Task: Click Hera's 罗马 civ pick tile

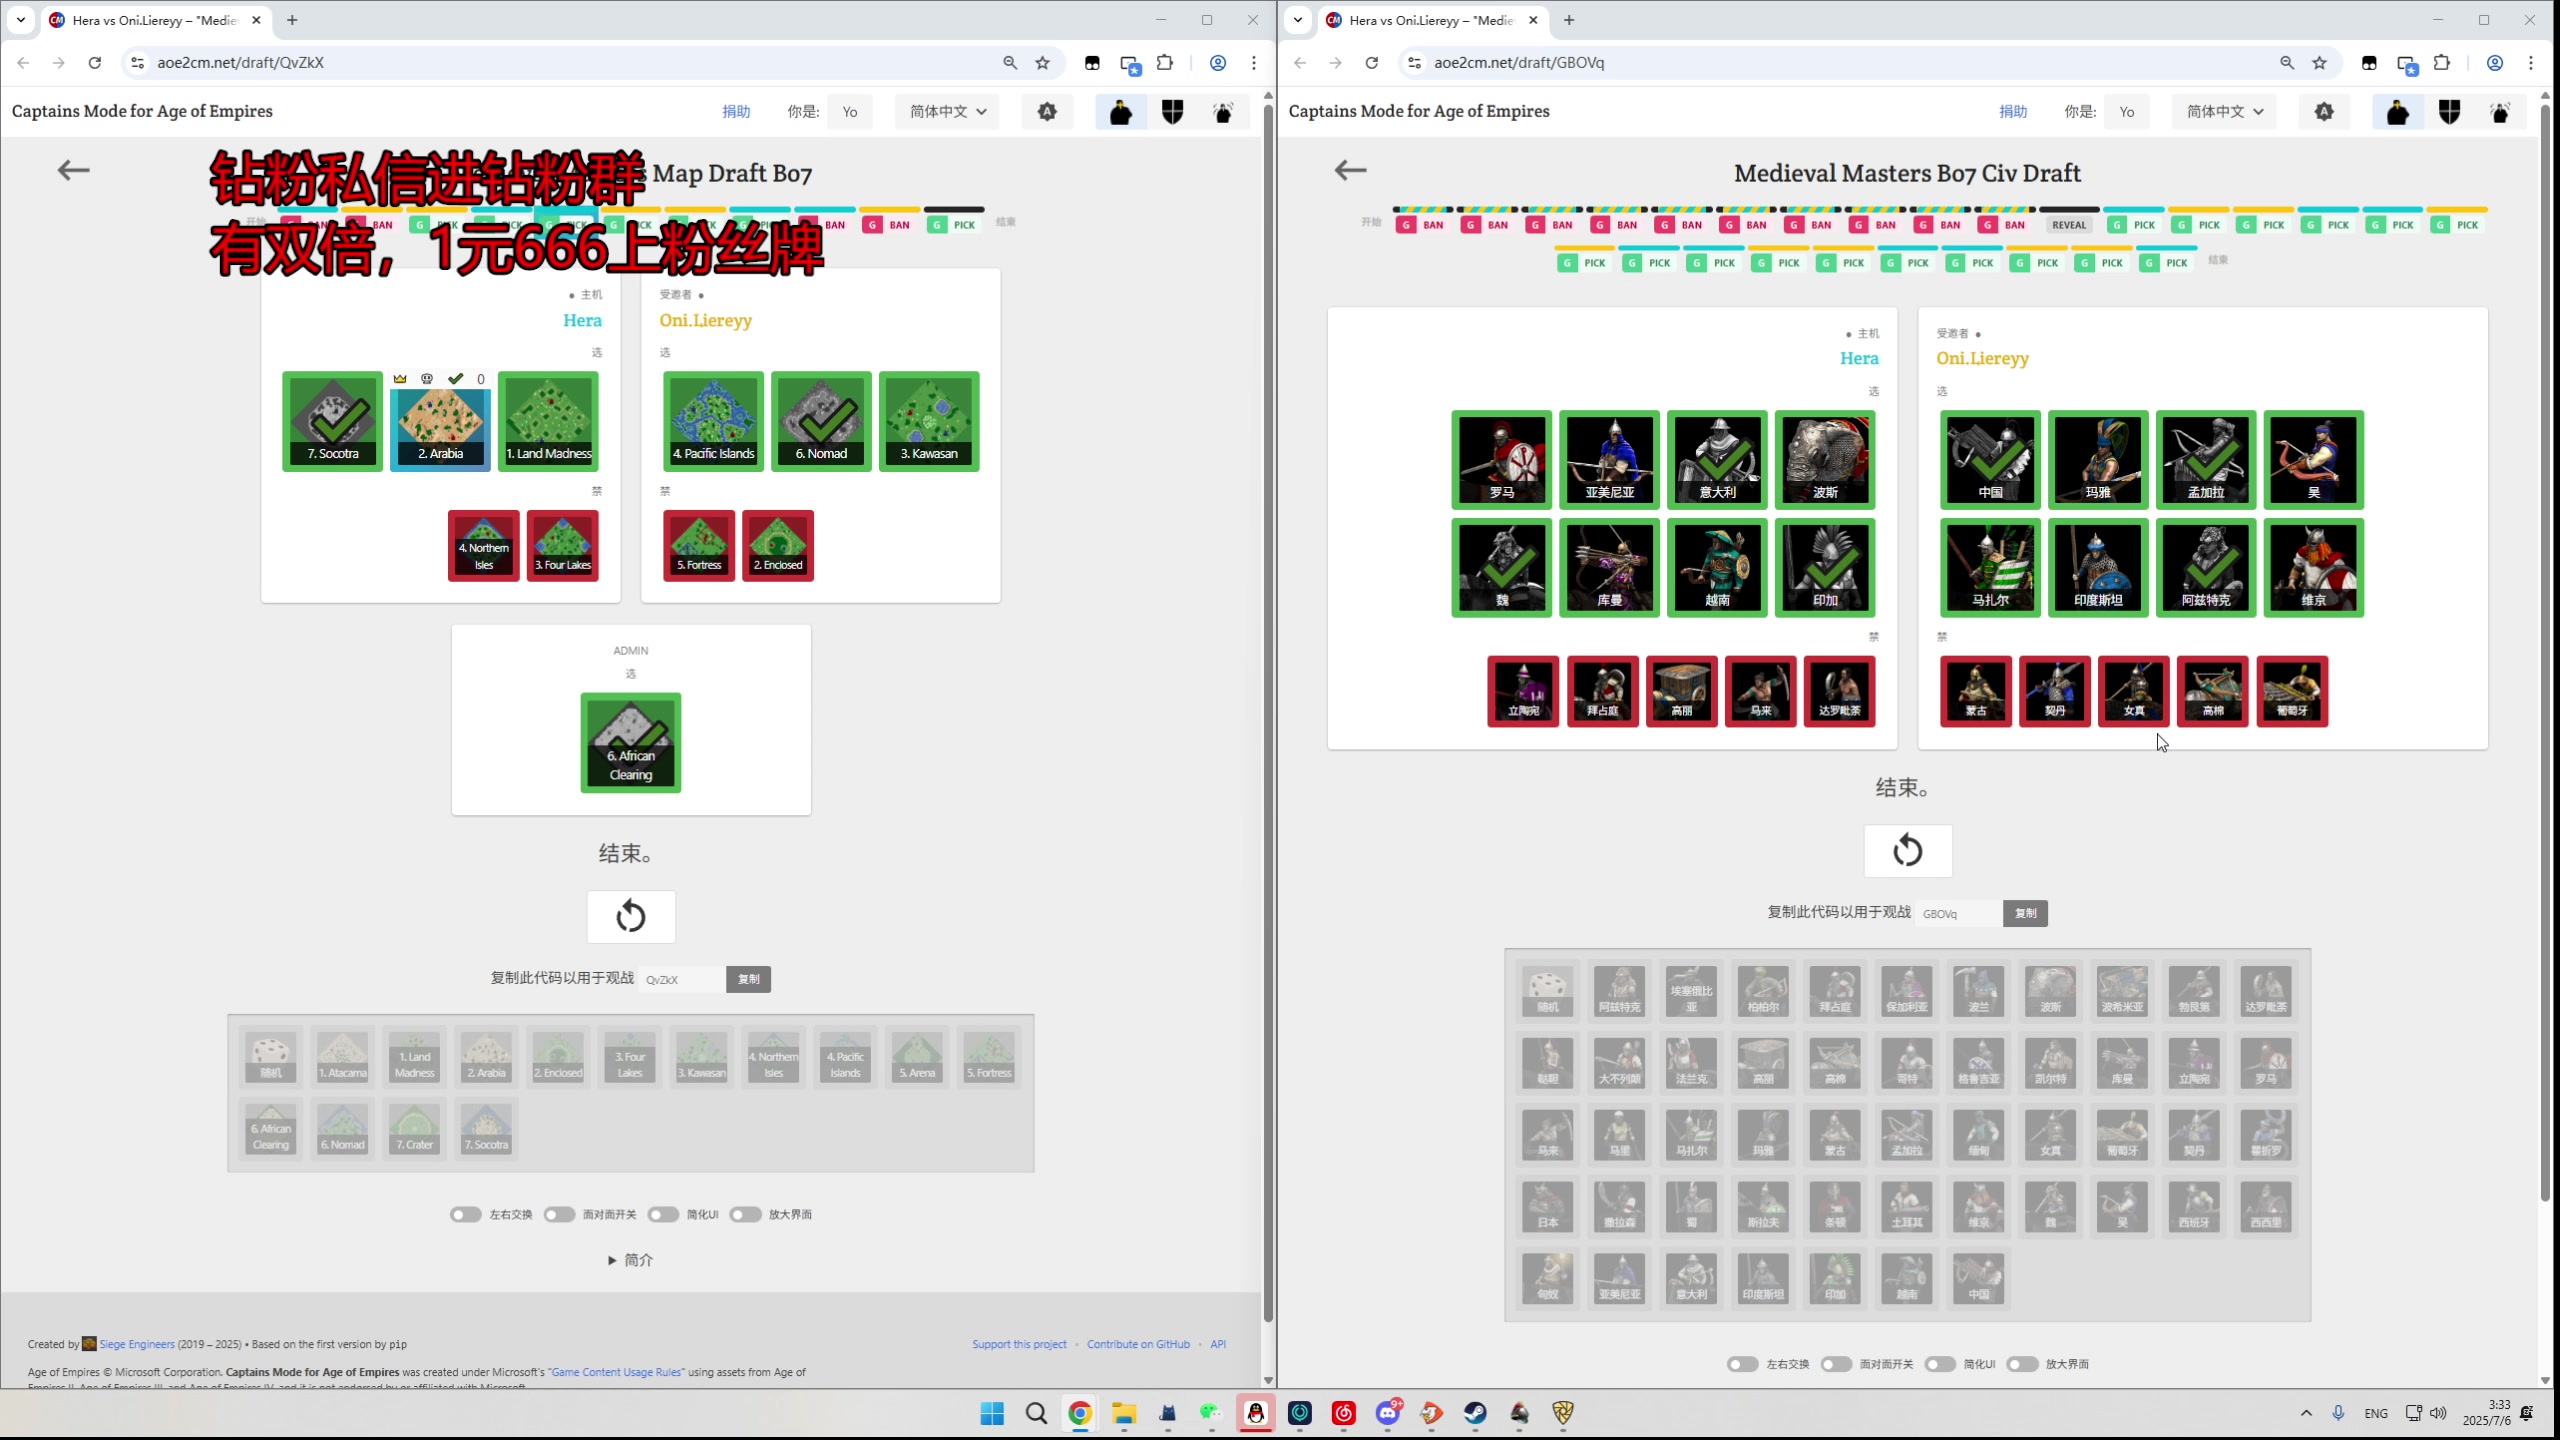Action: 1501,460
